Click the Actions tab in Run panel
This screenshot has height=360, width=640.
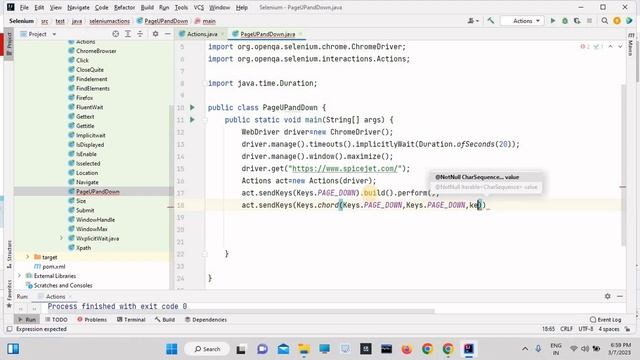pyautogui.click(x=55, y=297)
